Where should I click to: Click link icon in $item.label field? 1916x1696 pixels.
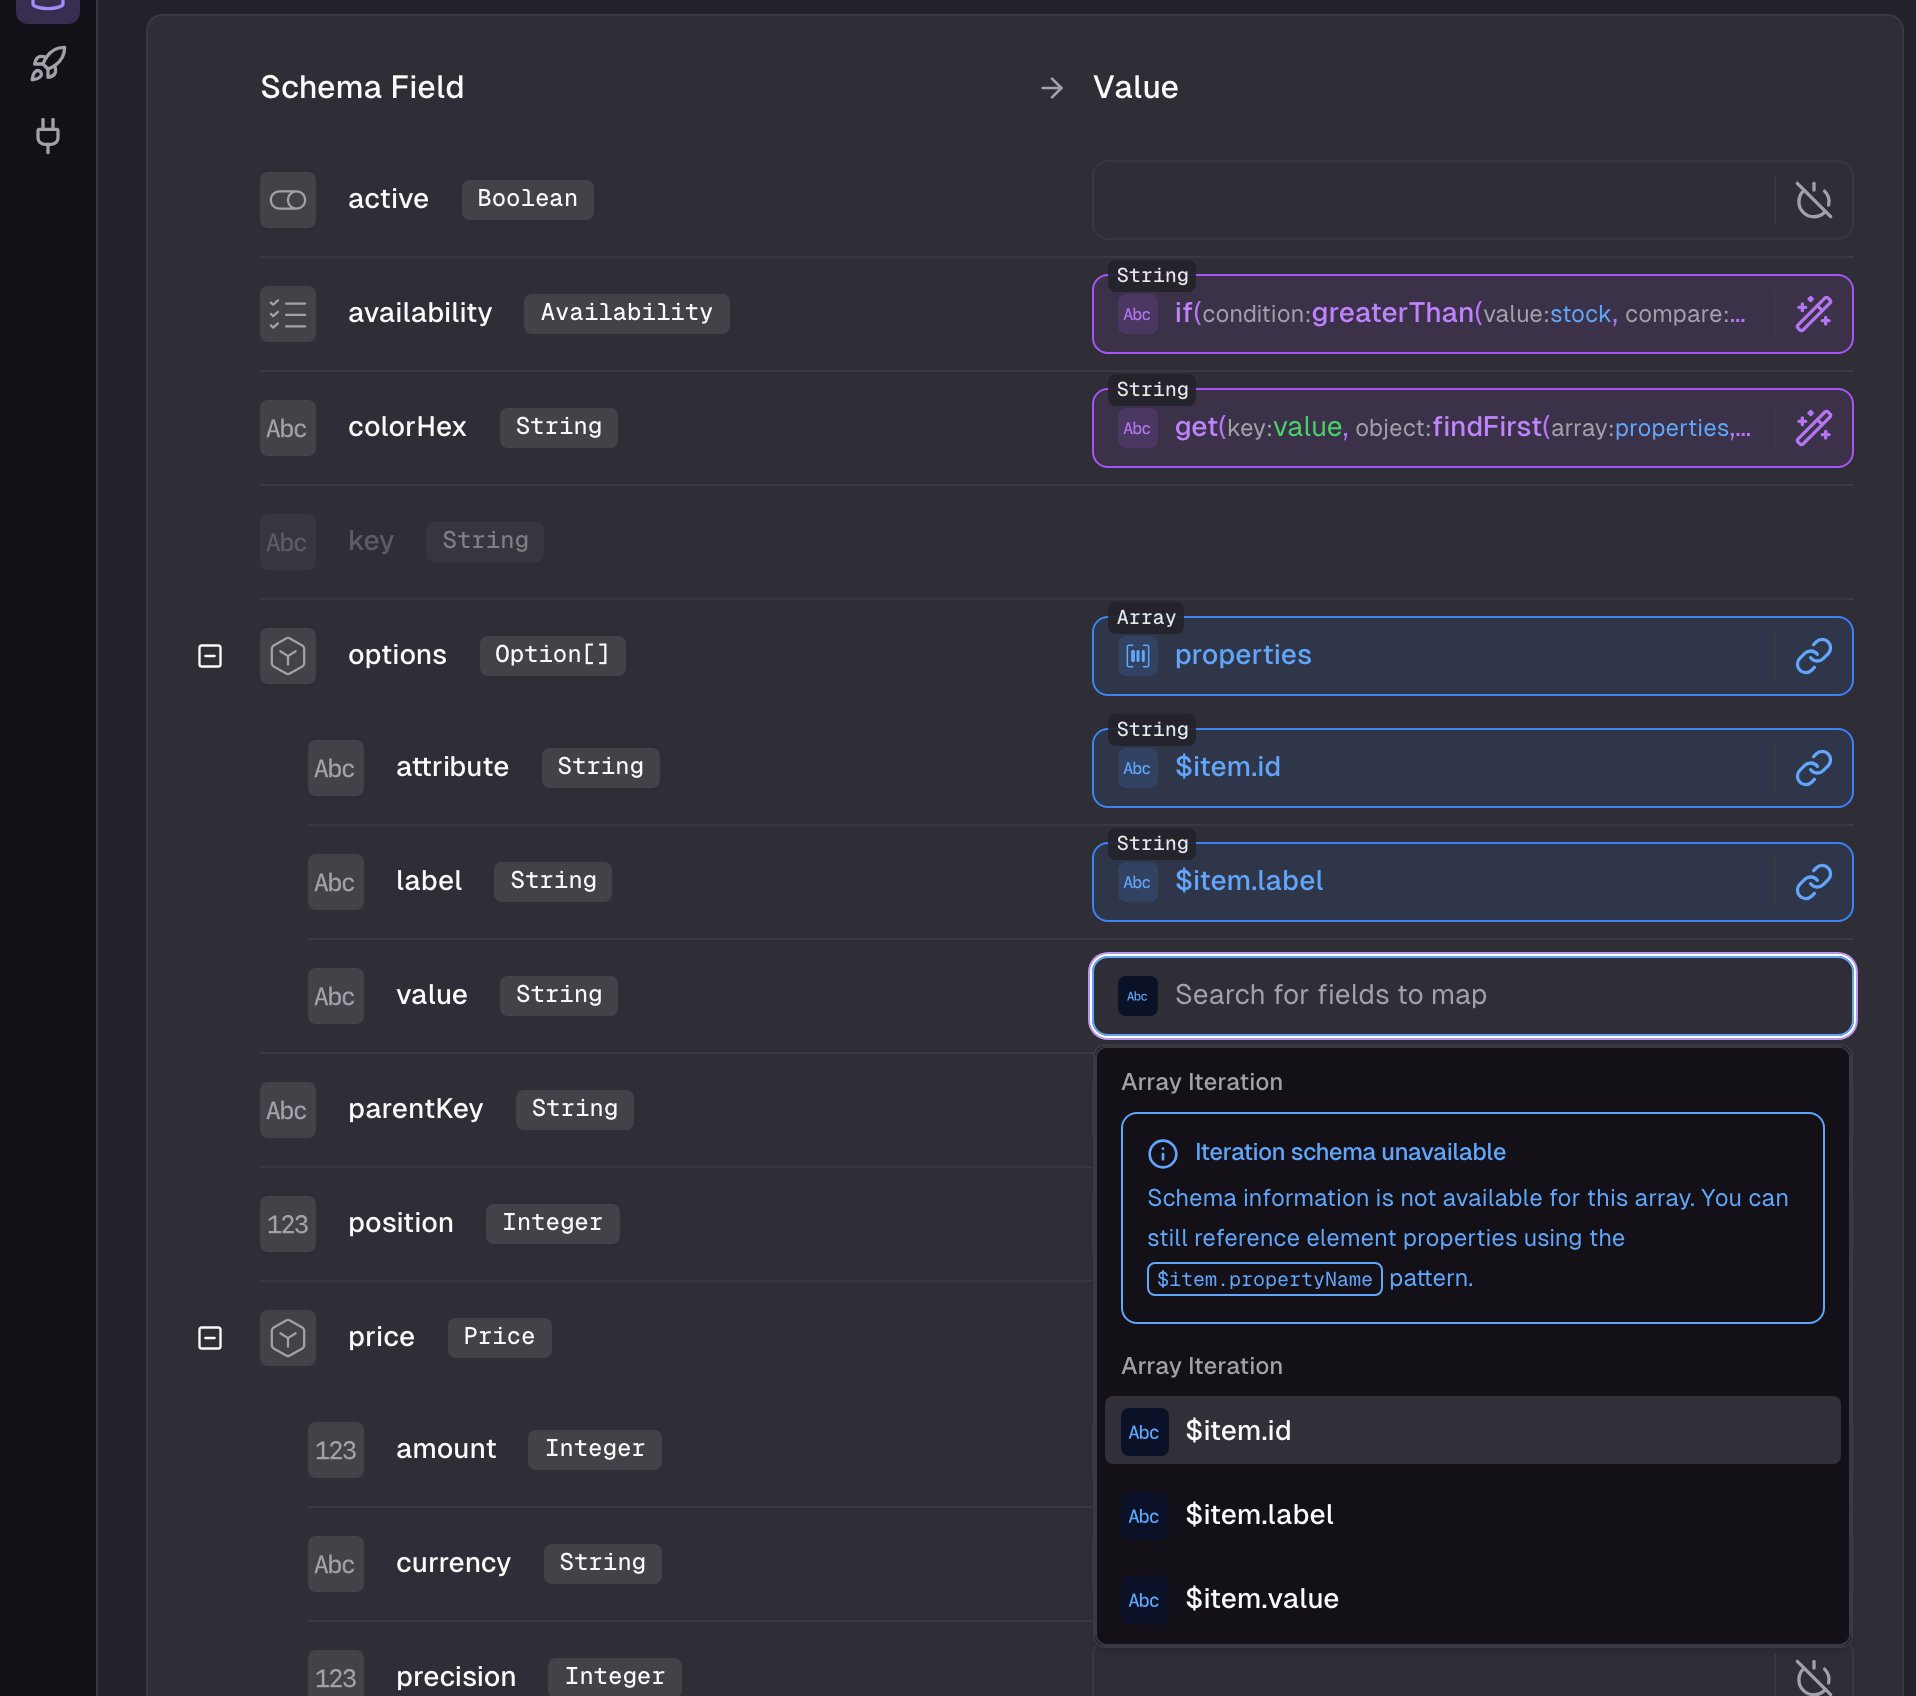point(1813,882)
